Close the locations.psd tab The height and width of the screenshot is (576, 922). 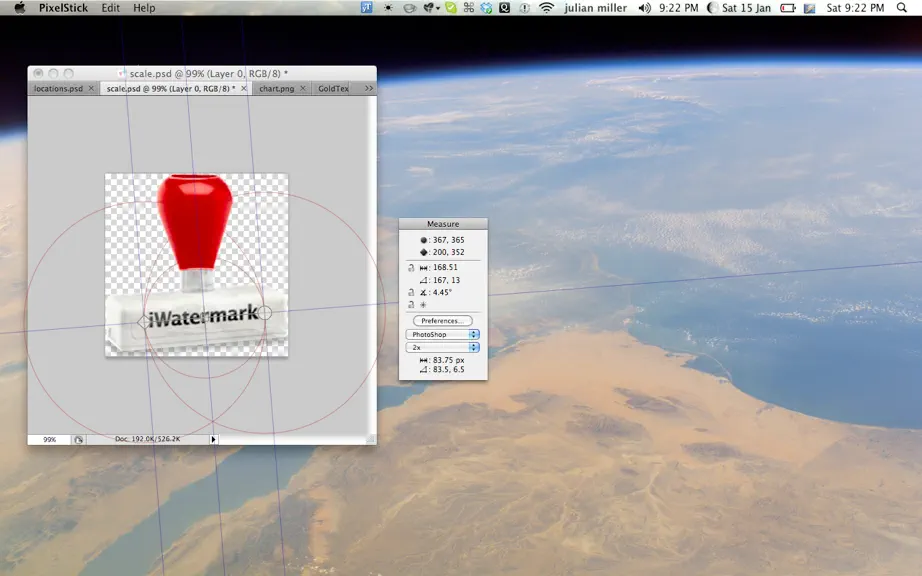point(91,88)
